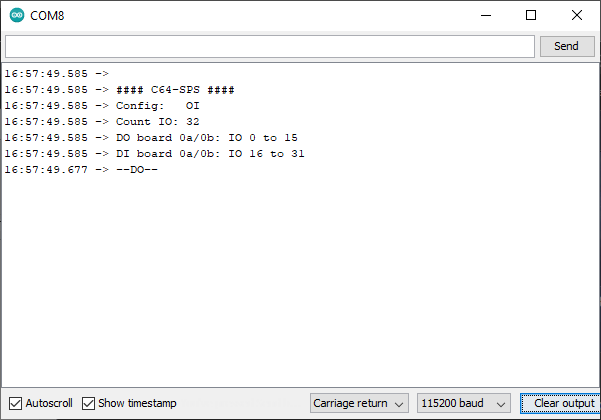Maximize the COM8 serial monitor window

pos(531,15)
